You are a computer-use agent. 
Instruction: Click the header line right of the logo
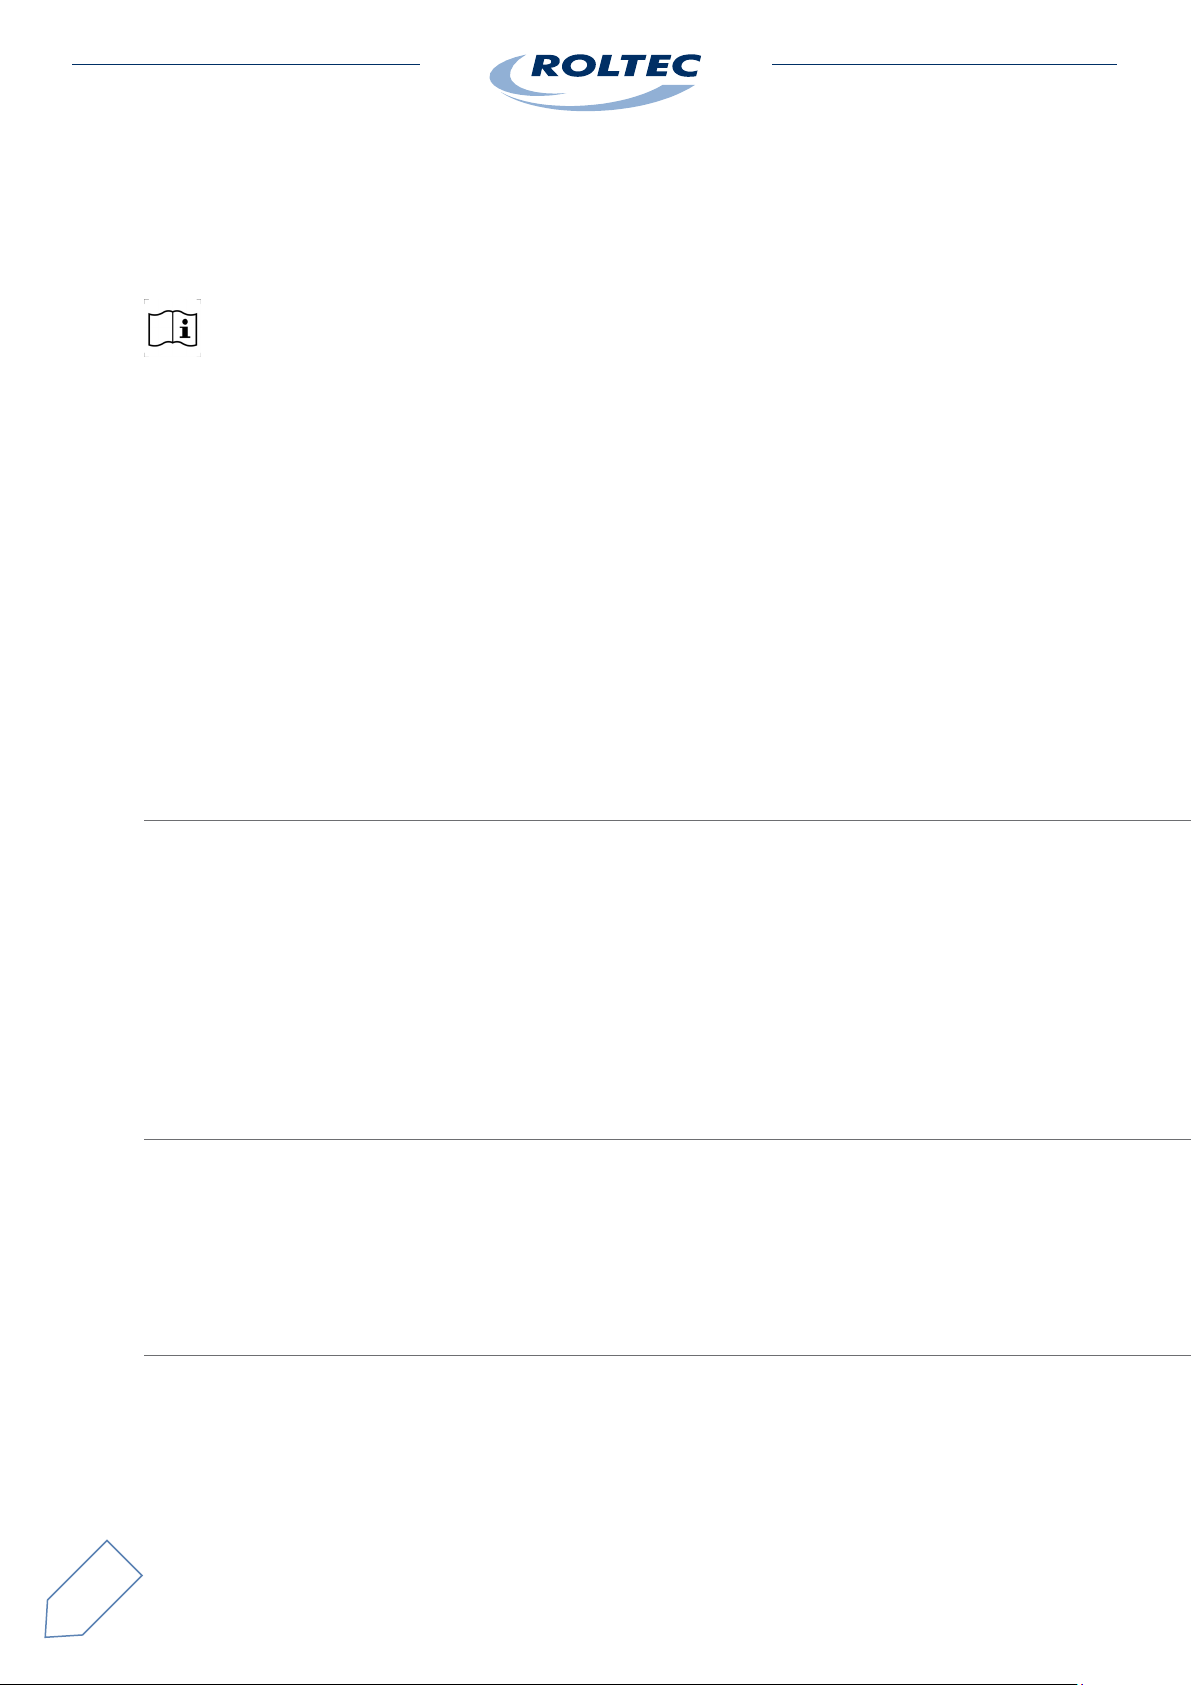[x=944, y=64]
